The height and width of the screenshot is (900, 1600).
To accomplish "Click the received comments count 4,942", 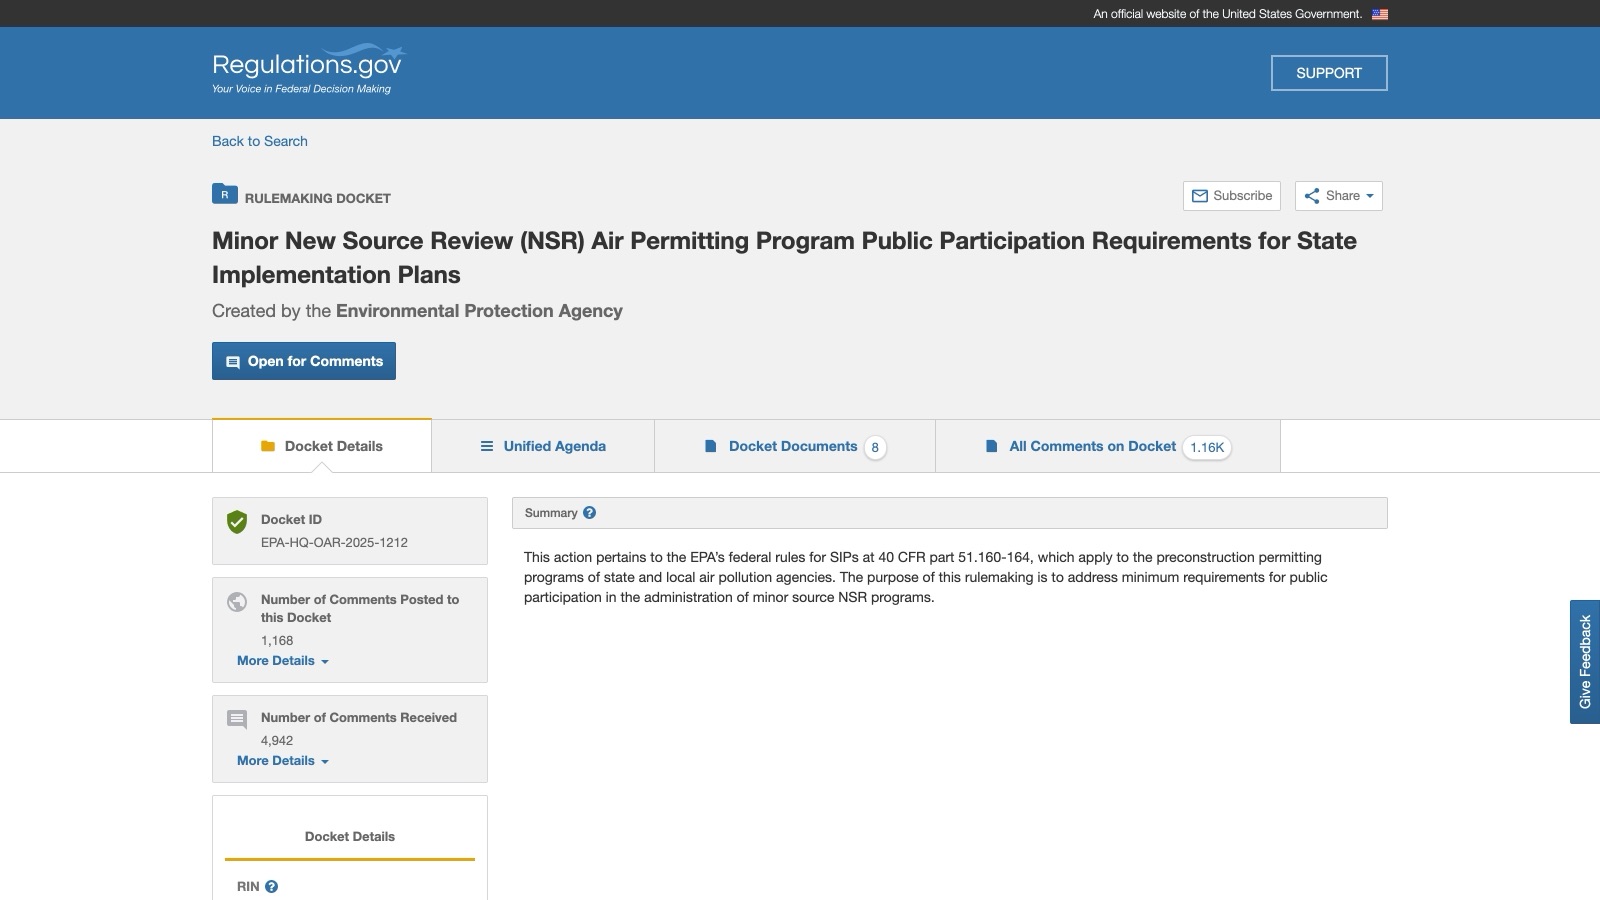I will [277, 740].
